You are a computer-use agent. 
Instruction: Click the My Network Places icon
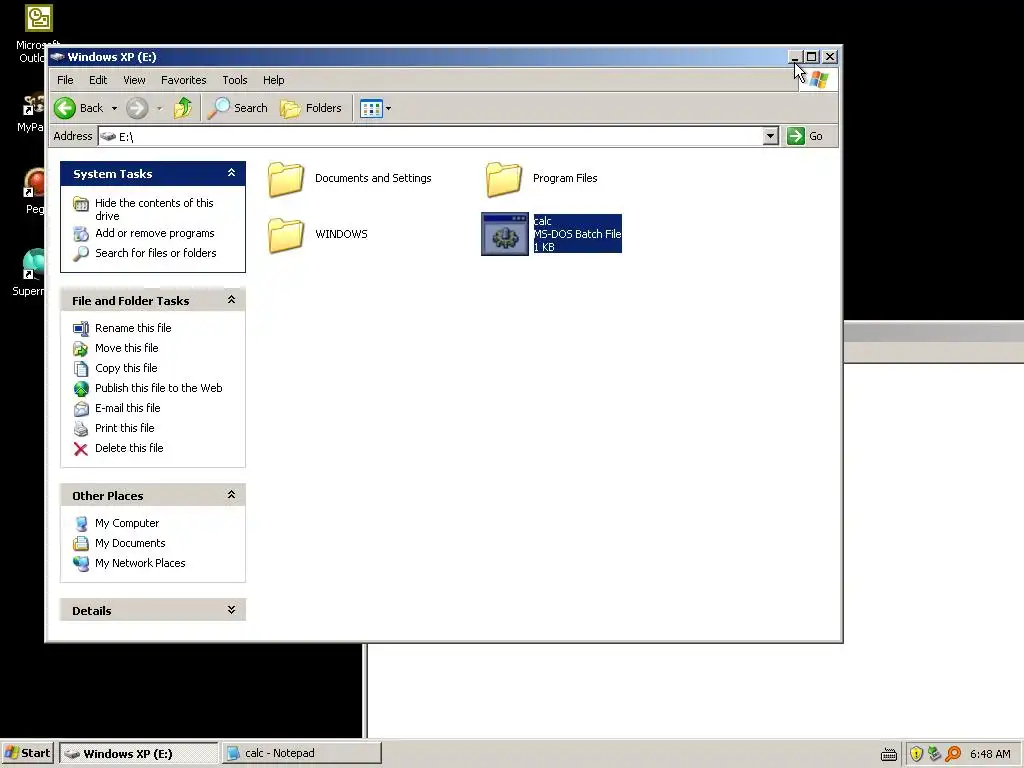coord(80,564)
